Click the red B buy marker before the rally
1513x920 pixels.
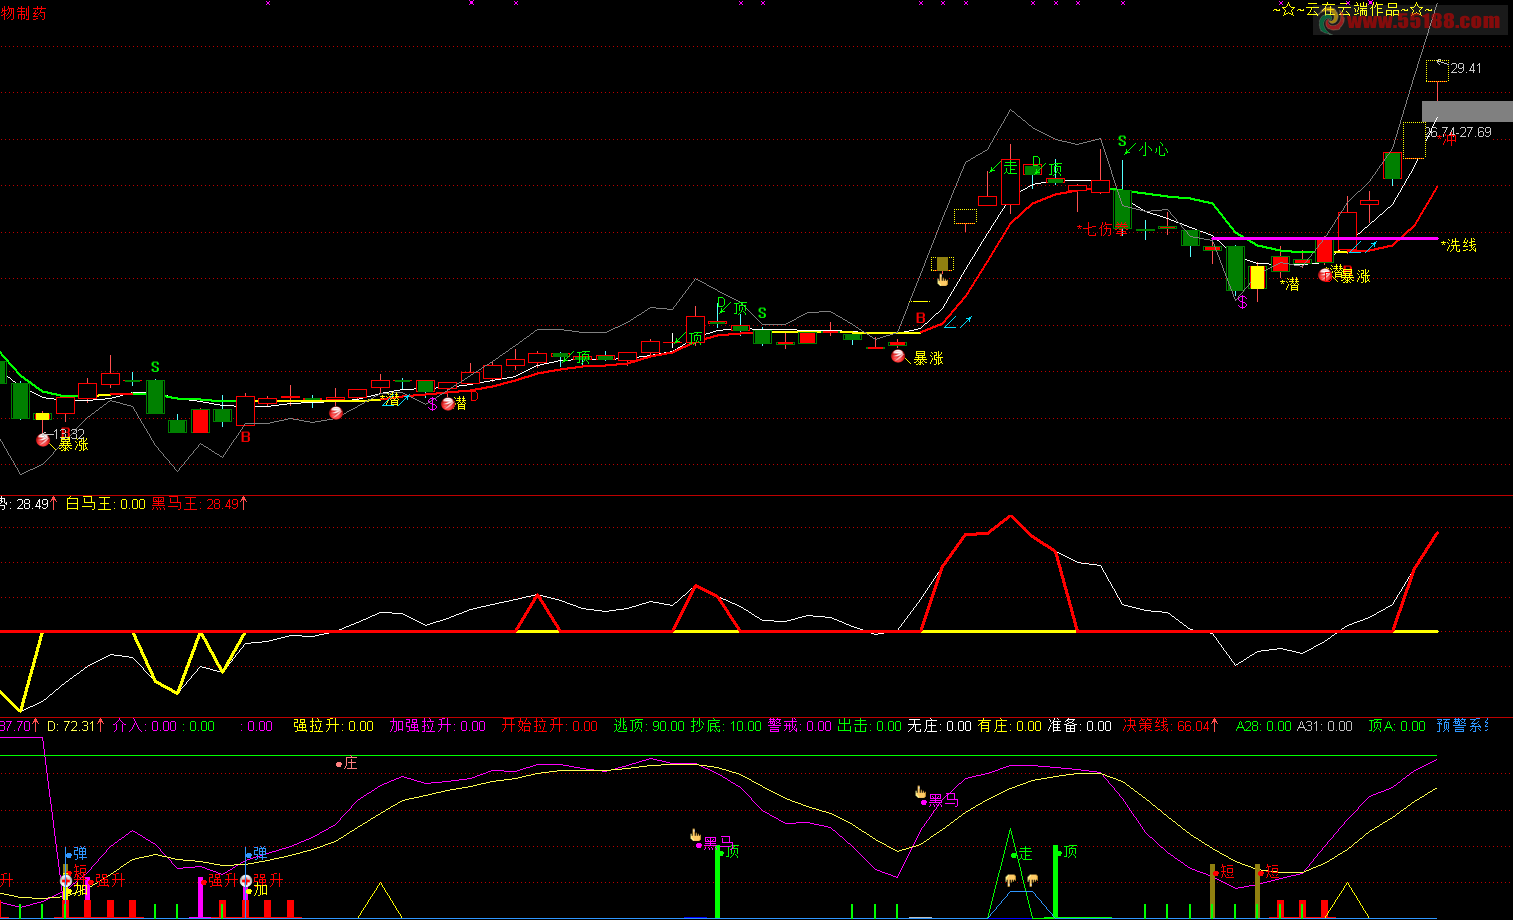(921, 319)
